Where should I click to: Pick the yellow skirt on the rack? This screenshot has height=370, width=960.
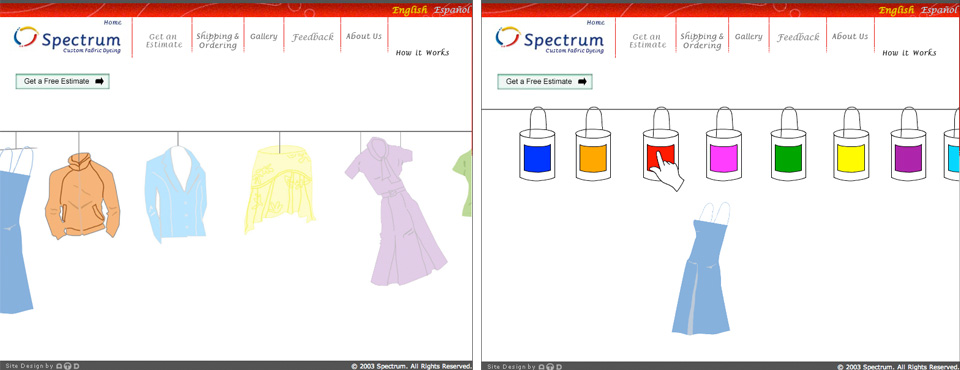[280, 190]
